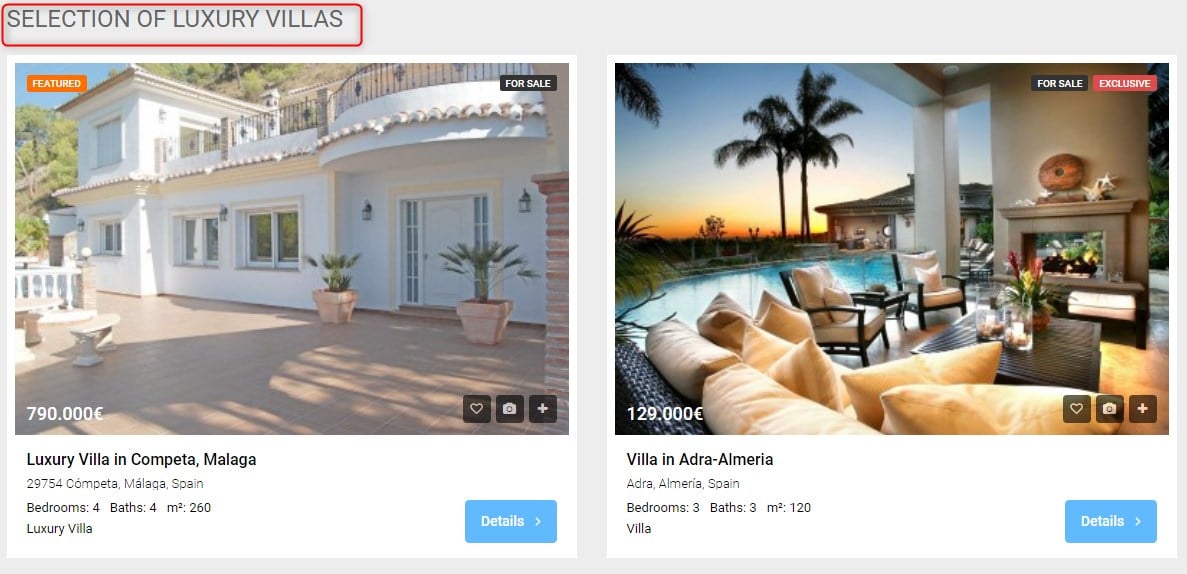Open camera gallery for Adra-Almeria villa

[1110, 409]
